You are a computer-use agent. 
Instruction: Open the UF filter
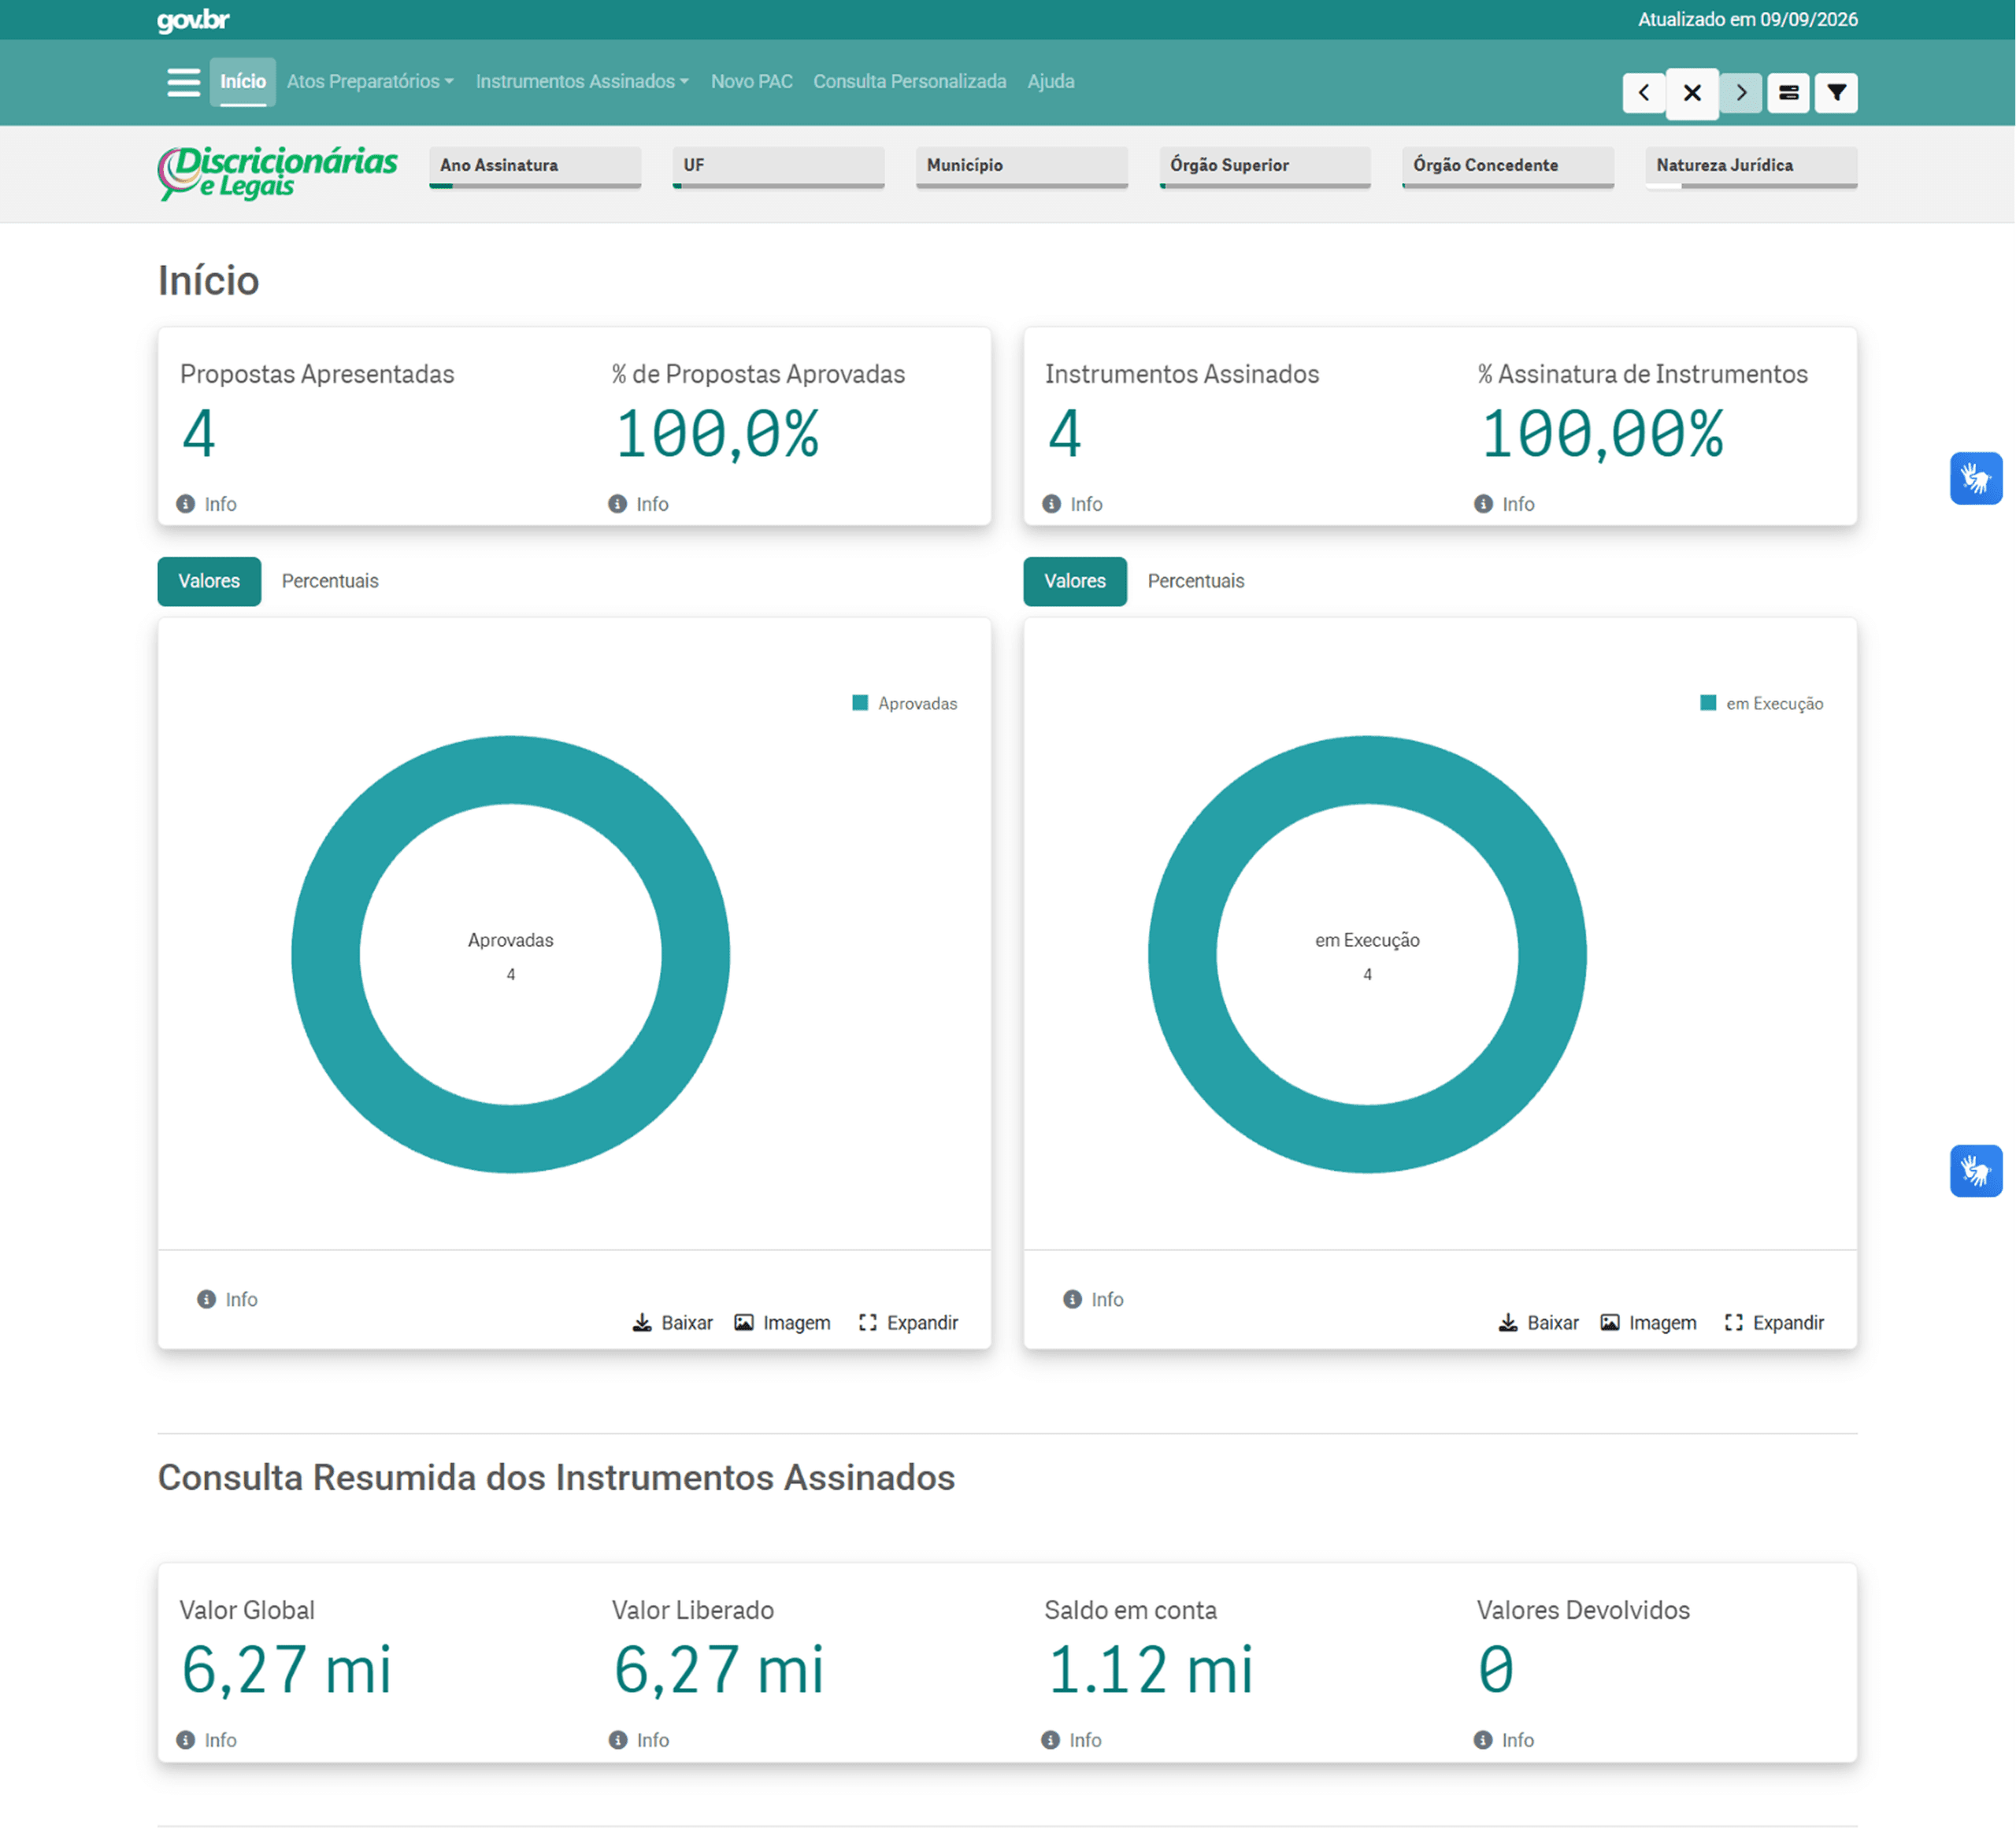coord(778,167)
